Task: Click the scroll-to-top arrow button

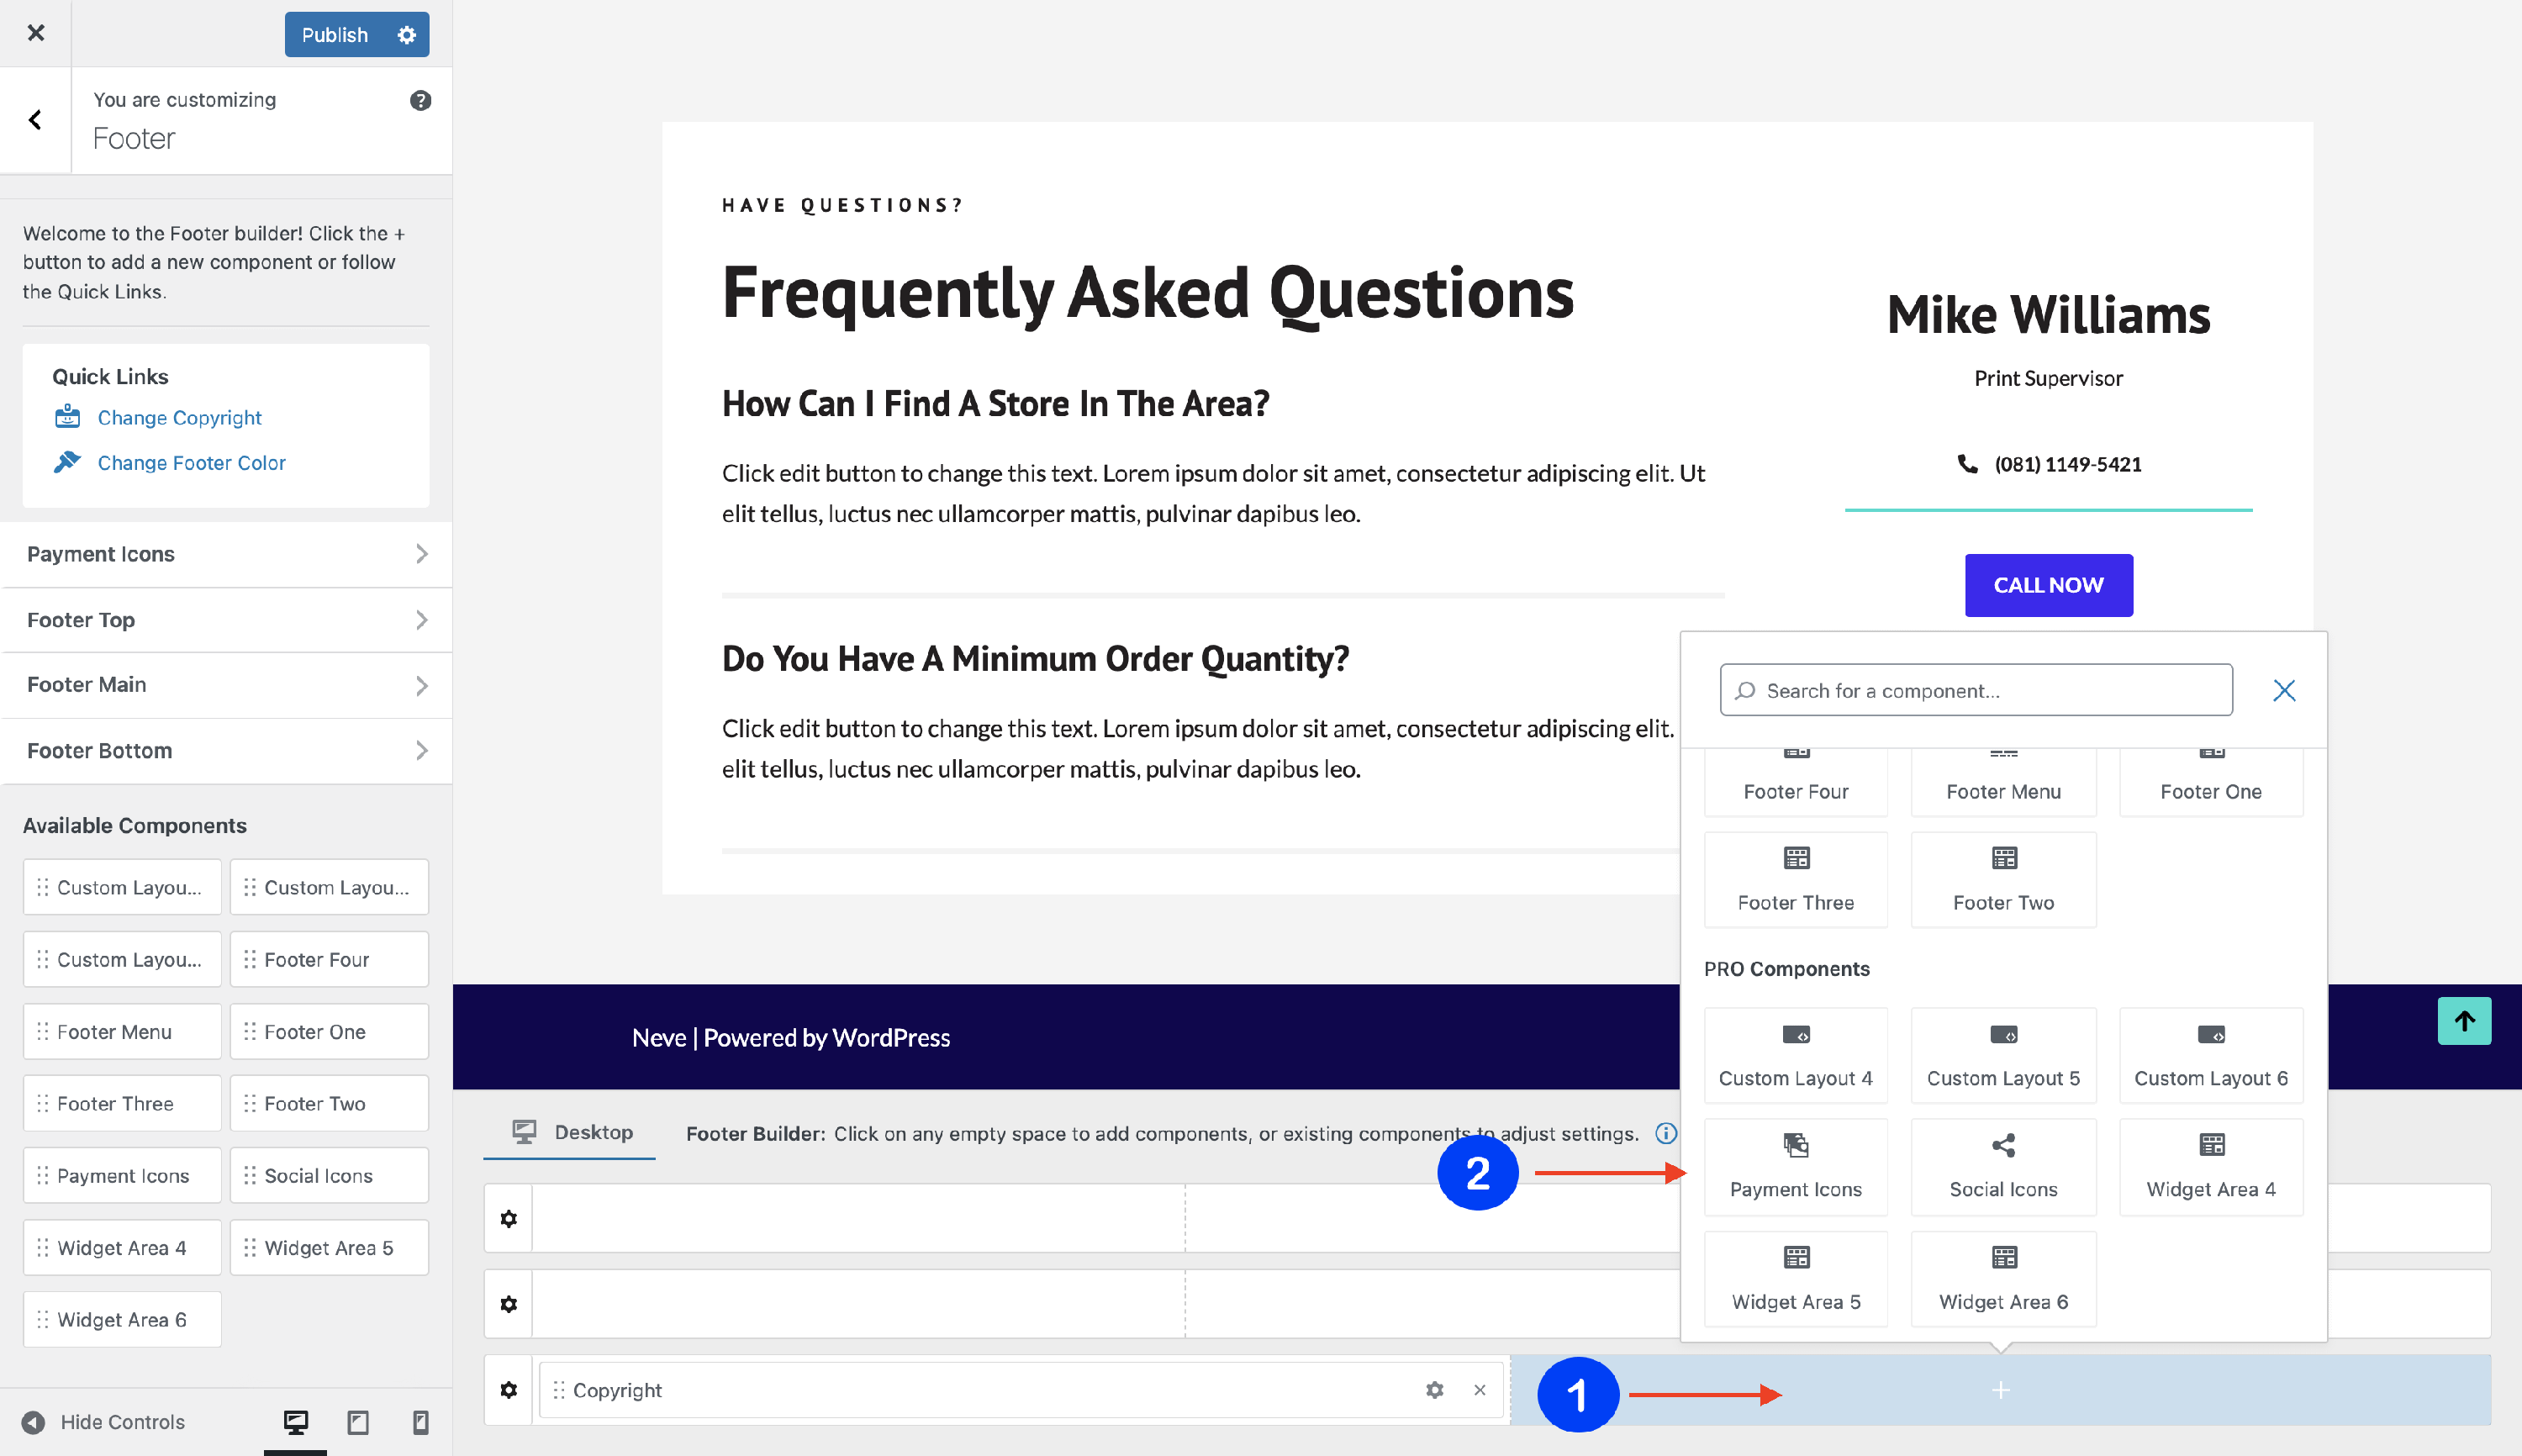Action: point(2463,1021)
